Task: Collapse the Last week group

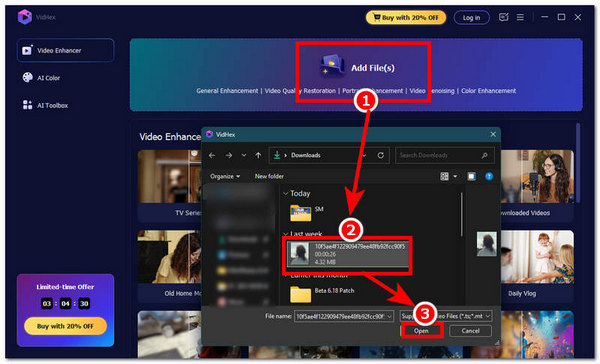Action: click(285, 233)
